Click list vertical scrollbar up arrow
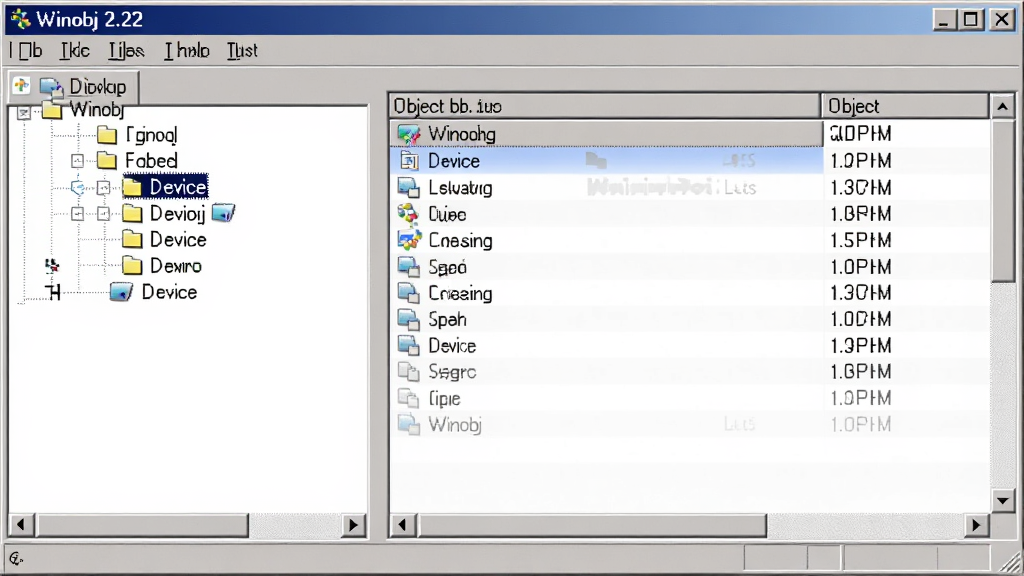1024x576 pixels. click(1002, 106)
